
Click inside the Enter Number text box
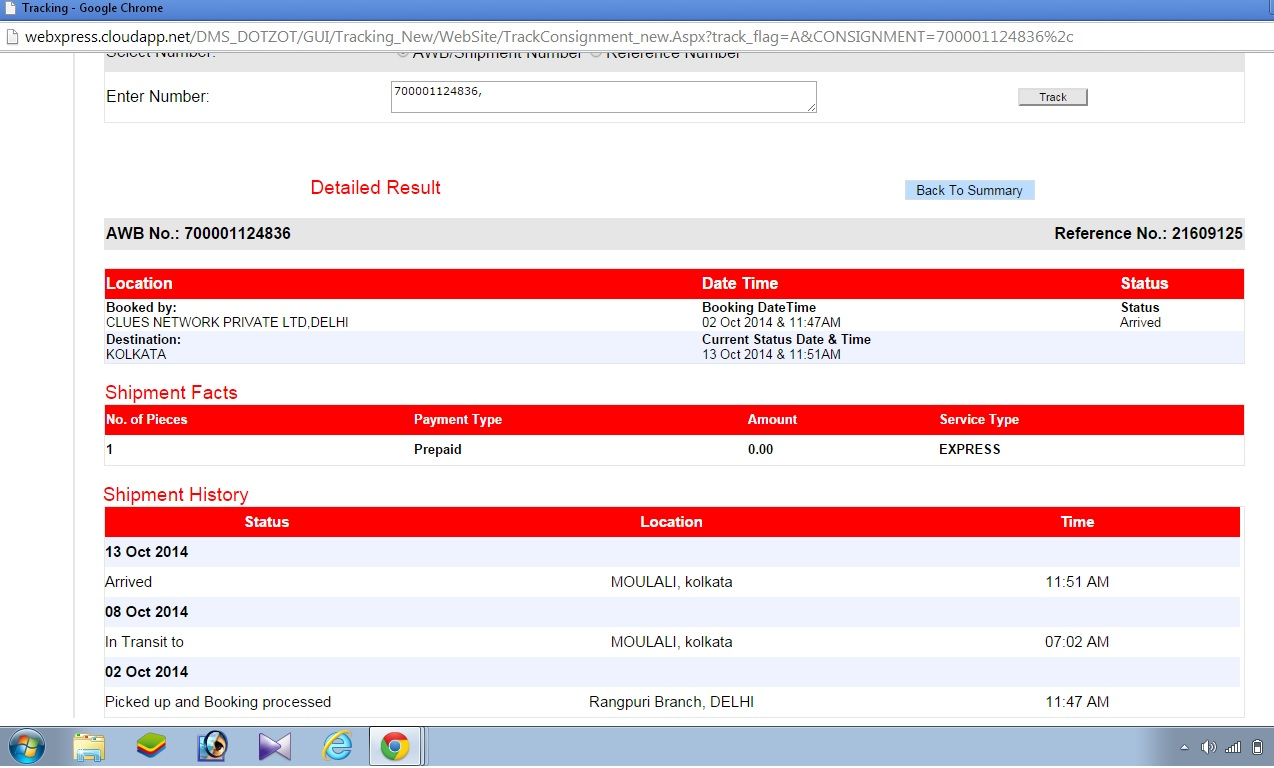click(x=603, y=97)
